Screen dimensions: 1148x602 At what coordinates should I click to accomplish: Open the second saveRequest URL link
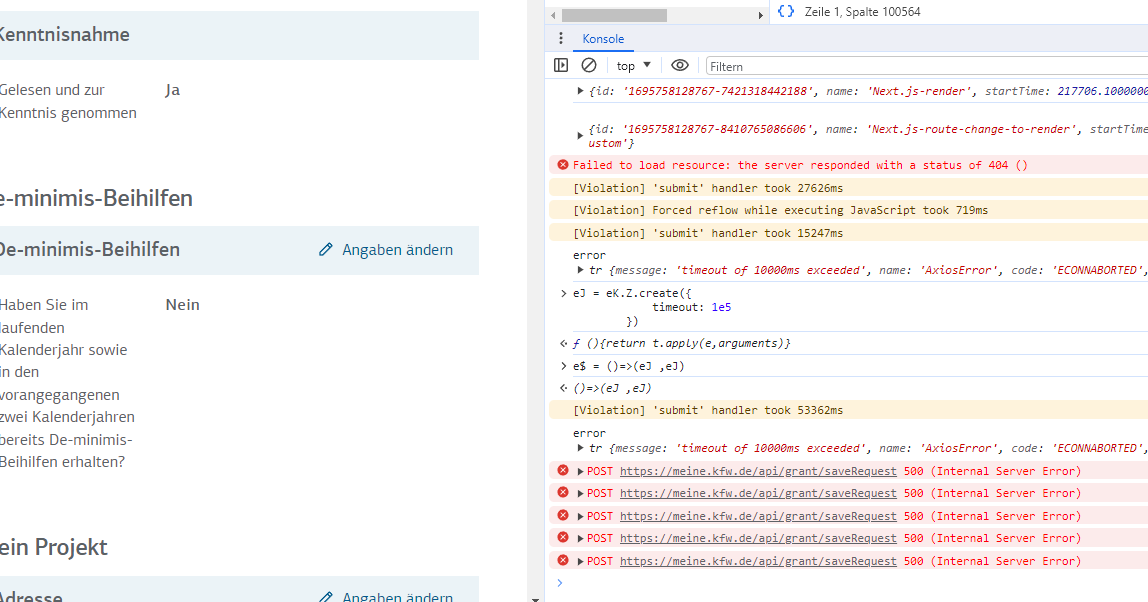pos(758,494)
